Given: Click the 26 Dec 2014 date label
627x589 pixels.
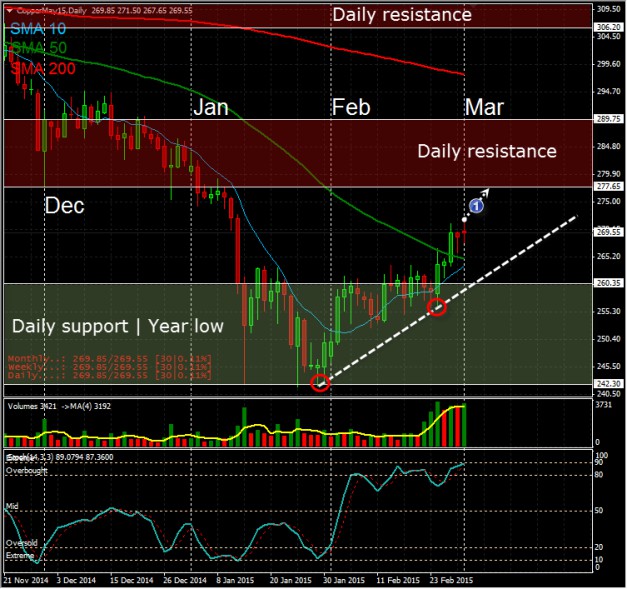Looking at the screenshot, I should [x=185, y=580].
